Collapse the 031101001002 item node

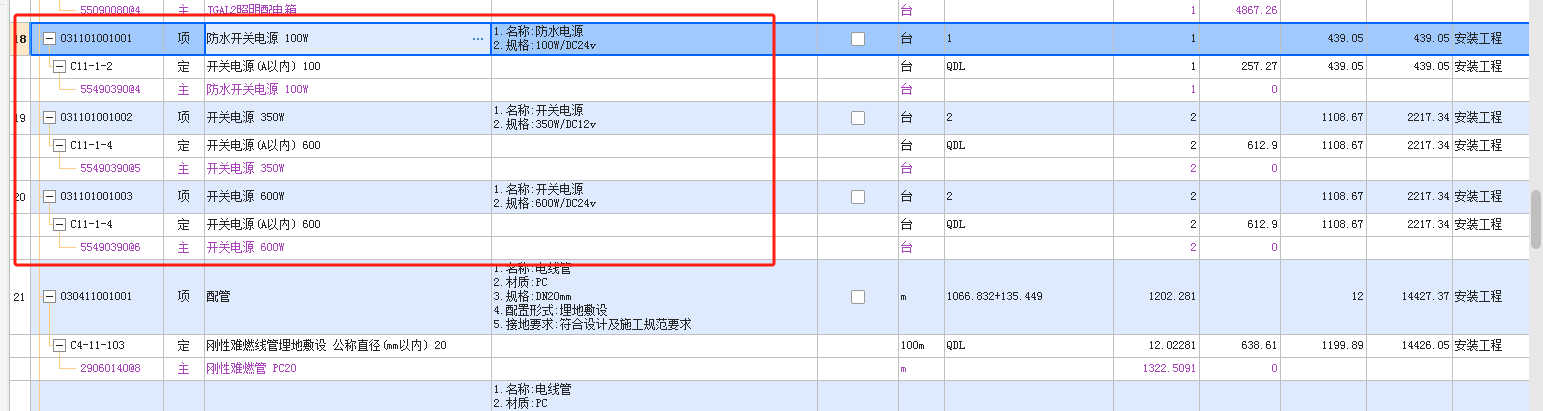(49, 118)
